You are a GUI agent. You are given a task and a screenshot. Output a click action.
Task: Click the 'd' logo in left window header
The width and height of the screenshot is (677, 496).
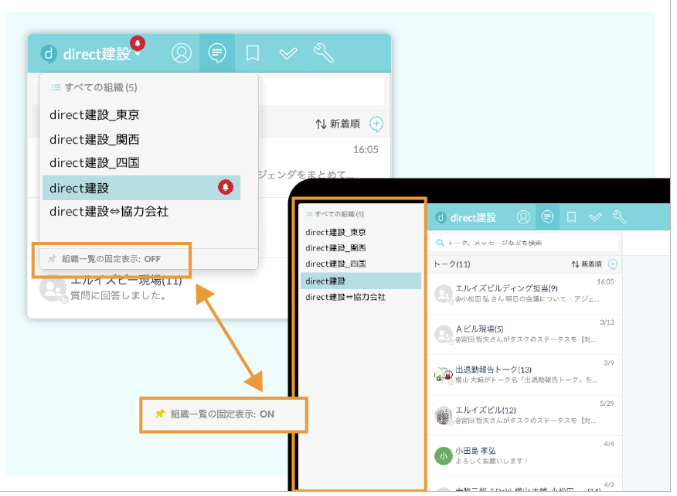pos(49,54)
